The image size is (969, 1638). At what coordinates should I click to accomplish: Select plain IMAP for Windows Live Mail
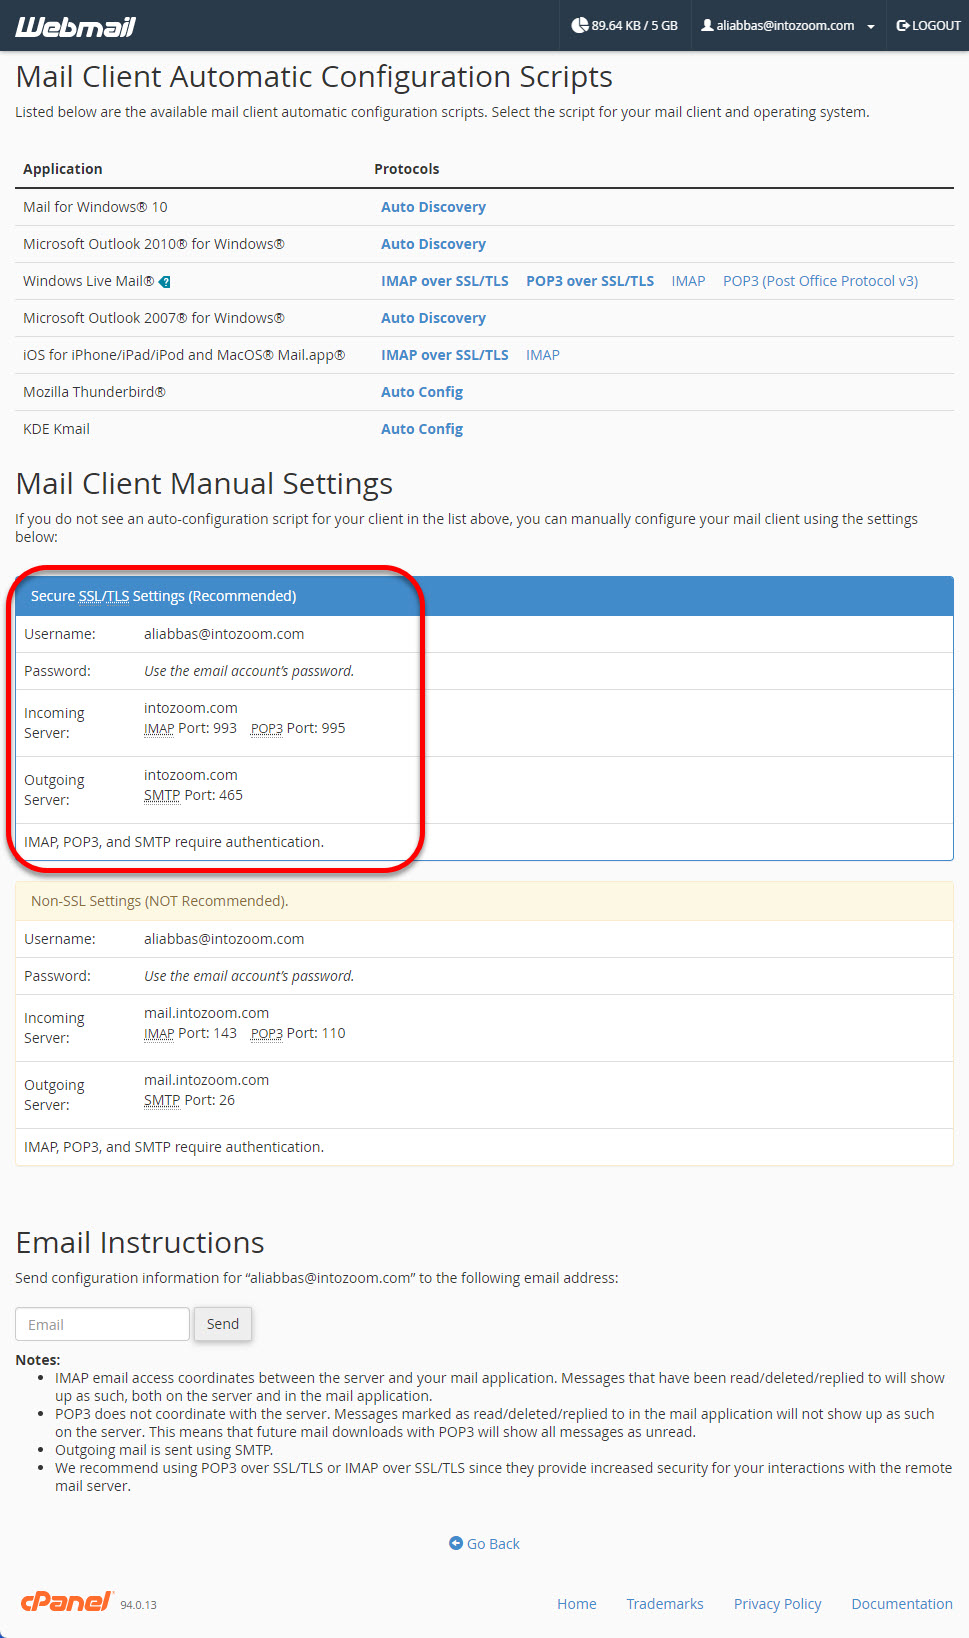point(688,281)
